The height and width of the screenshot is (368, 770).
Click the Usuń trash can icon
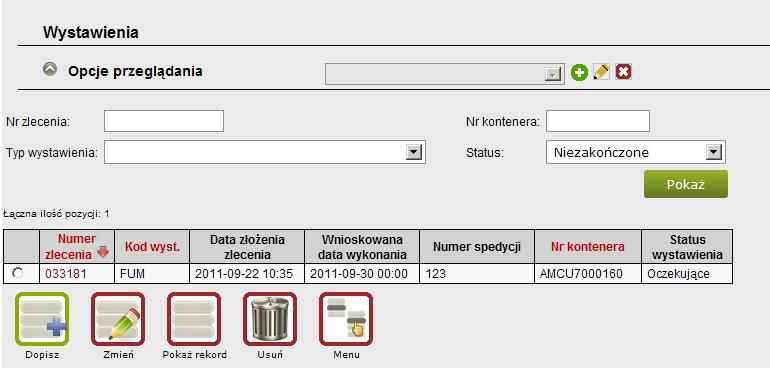pos(270,319)
